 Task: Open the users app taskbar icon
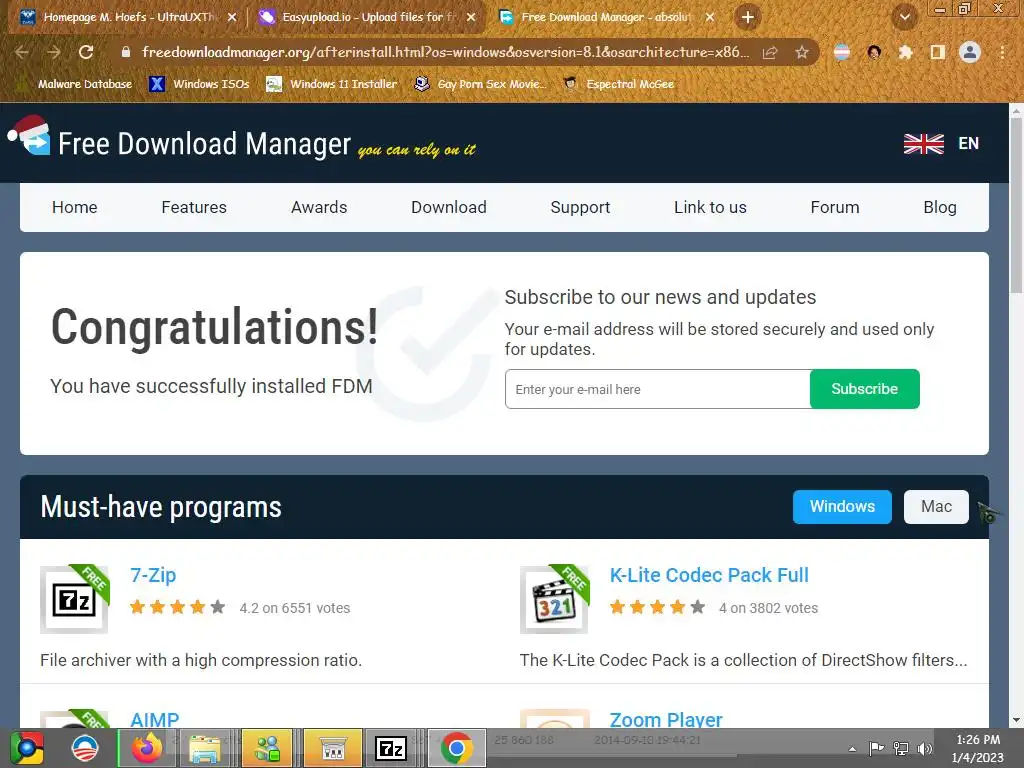tap(267, 748)
